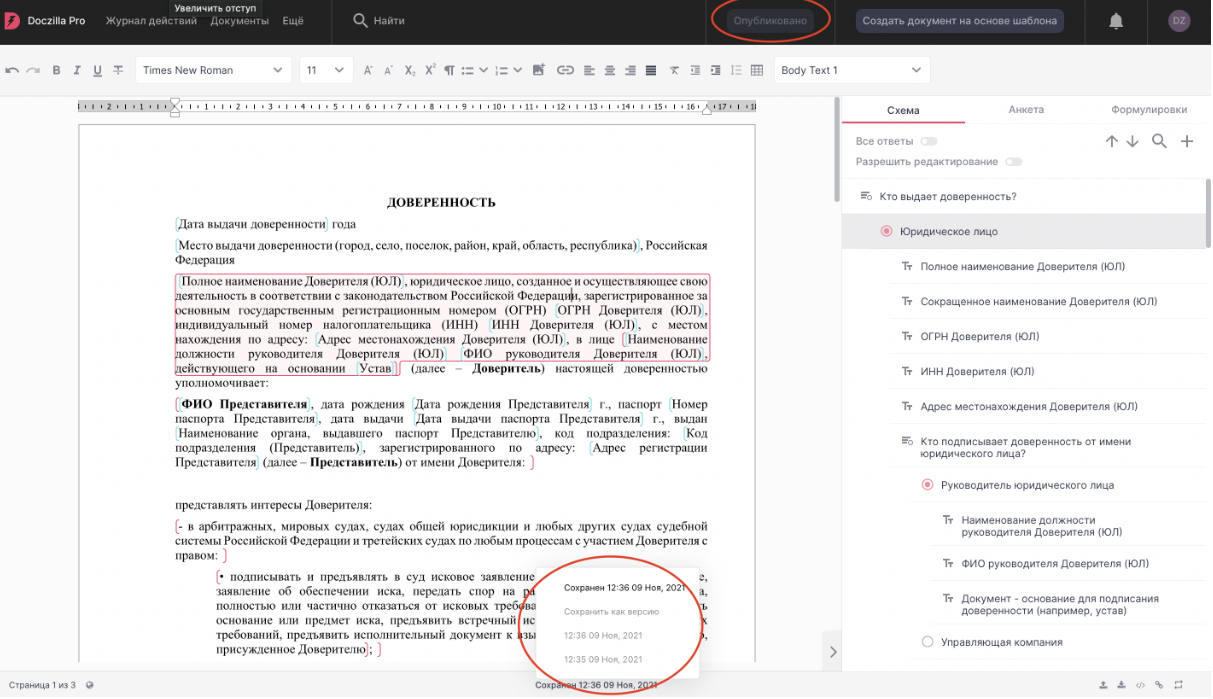This screenshot has height=699, width=1213.
Task: Increase paragraph indent
Action: click(x=716, y=70)
